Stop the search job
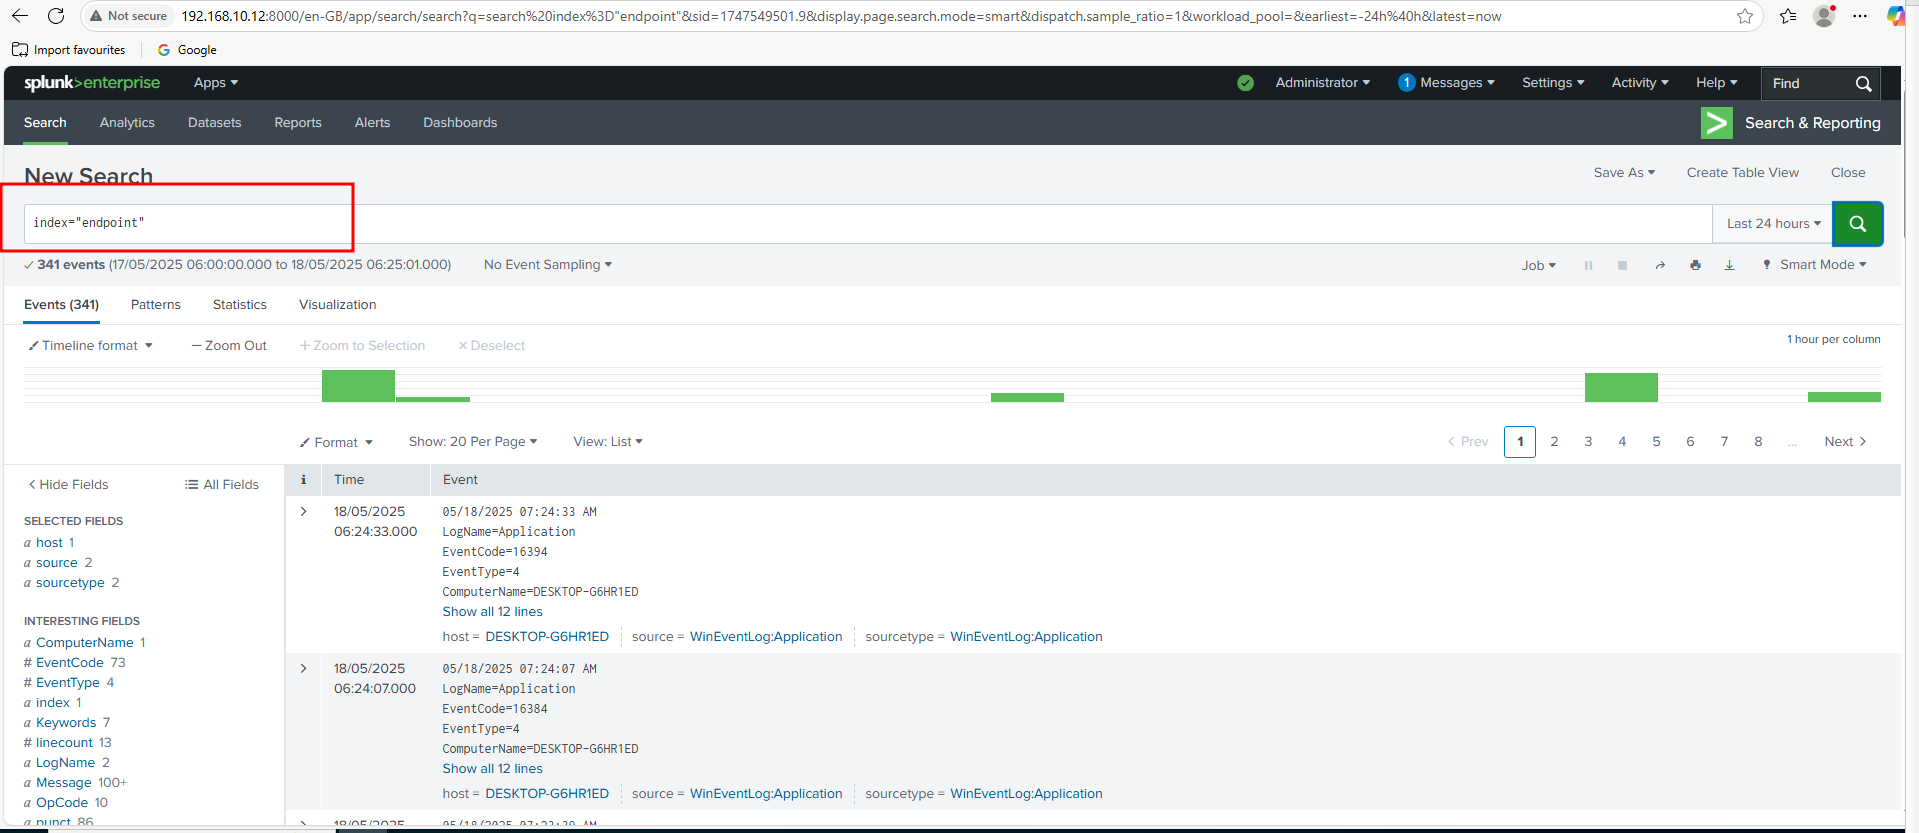Screen dimensions: 1919x833 (1622, 265)
